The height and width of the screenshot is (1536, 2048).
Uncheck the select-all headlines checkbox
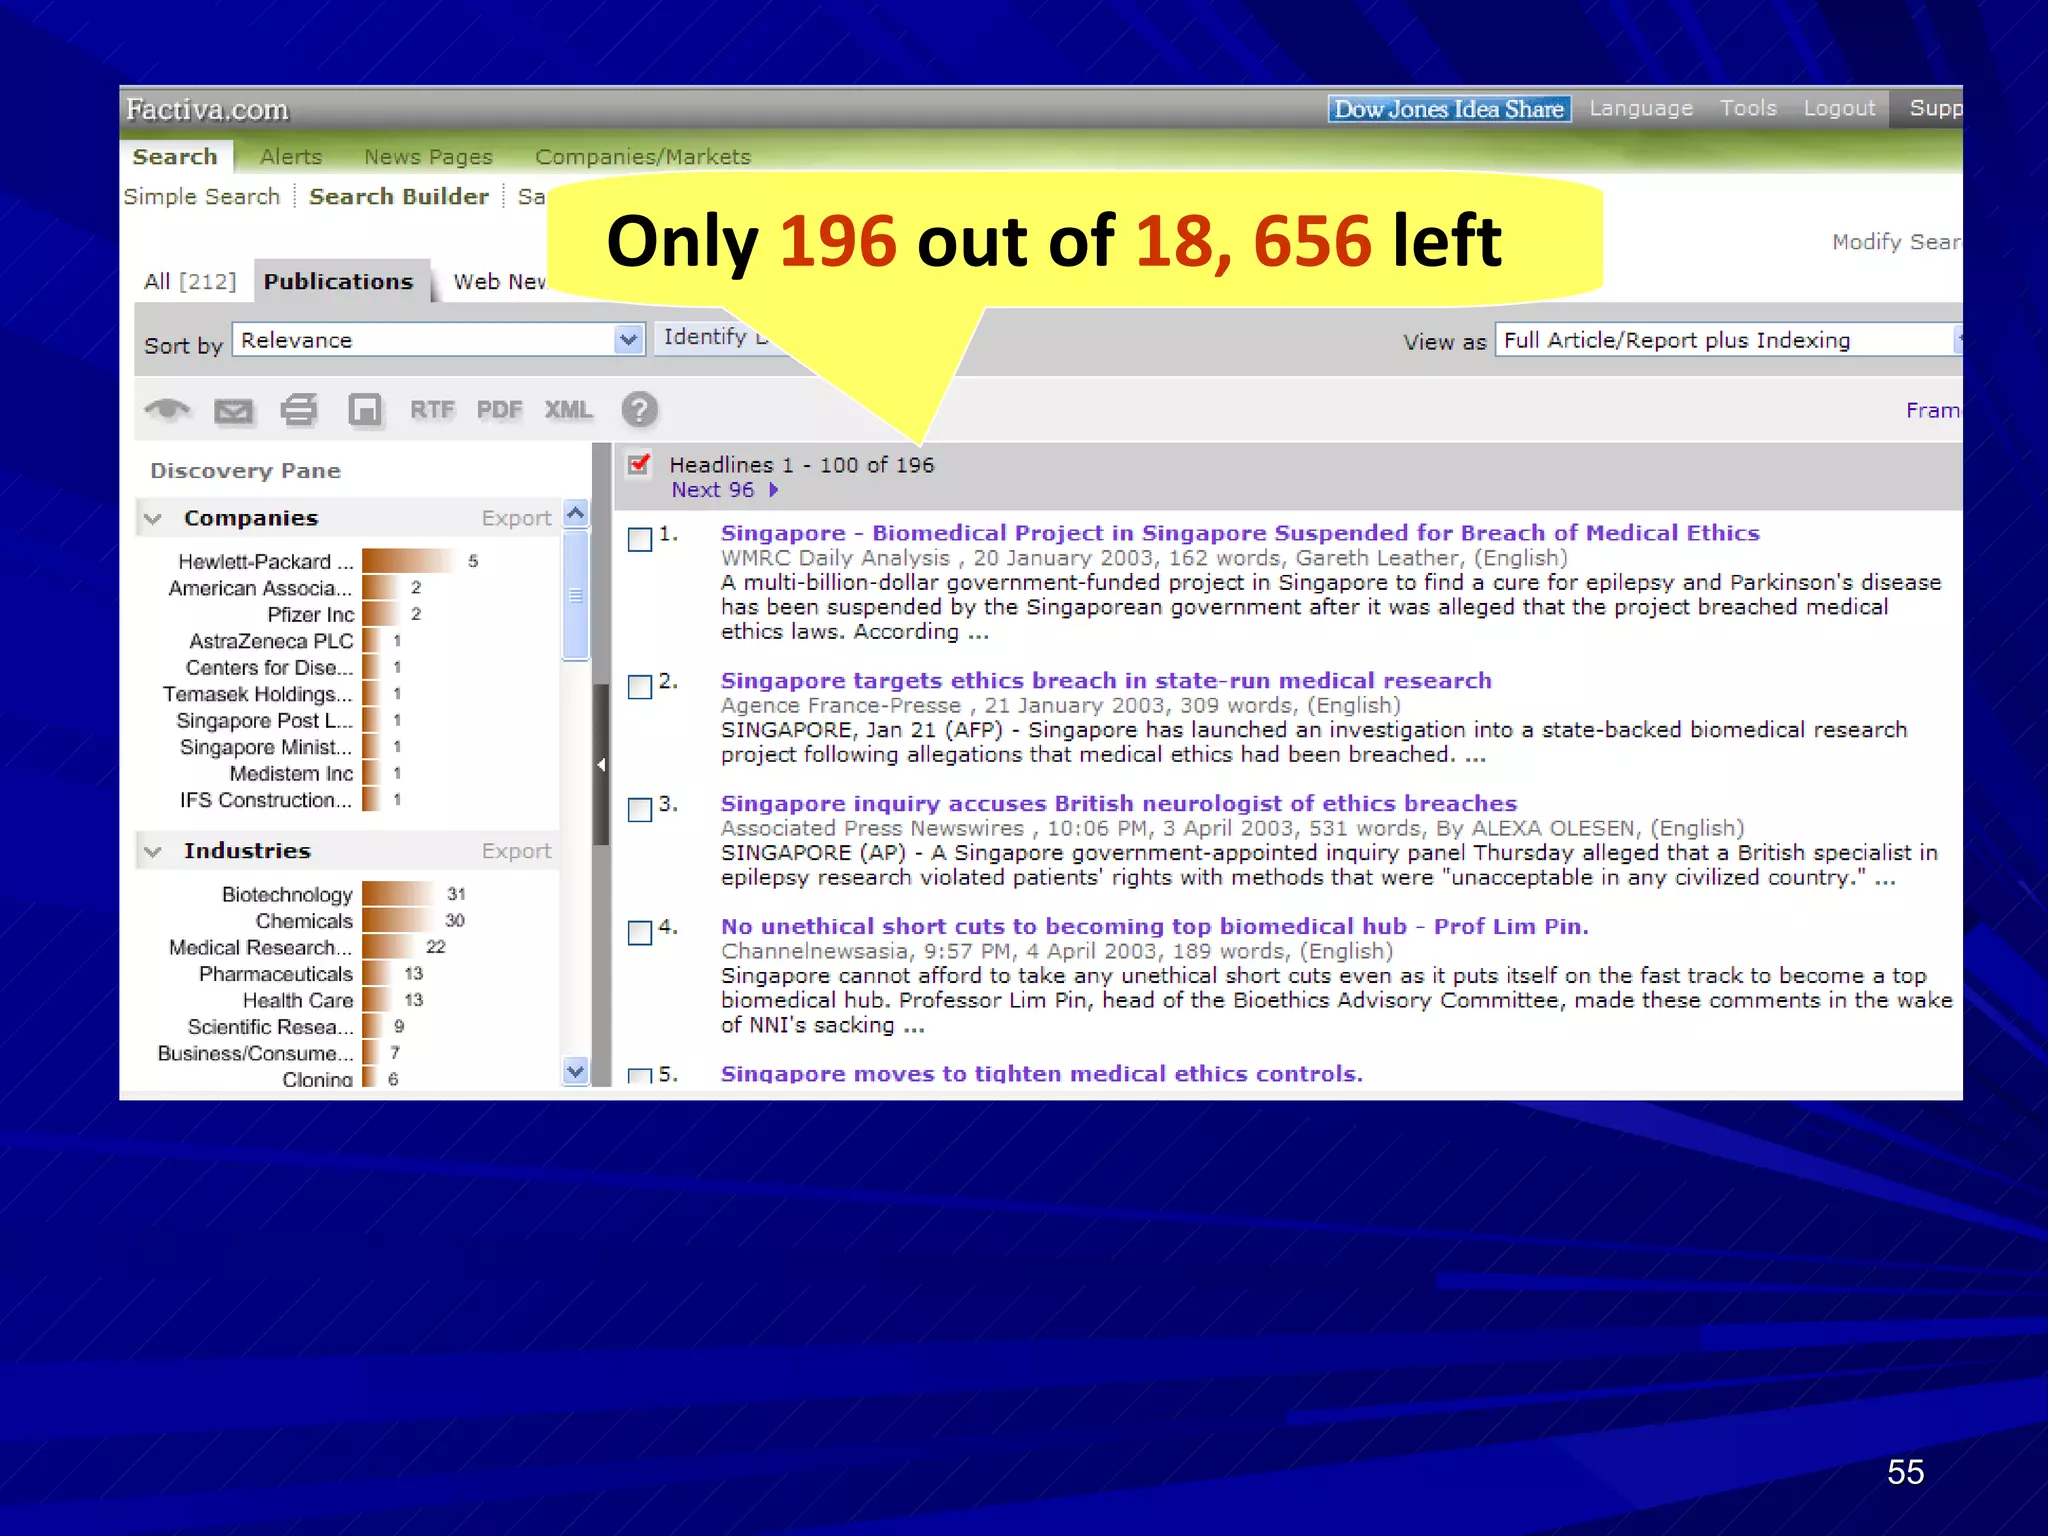[x=639, y=465]
